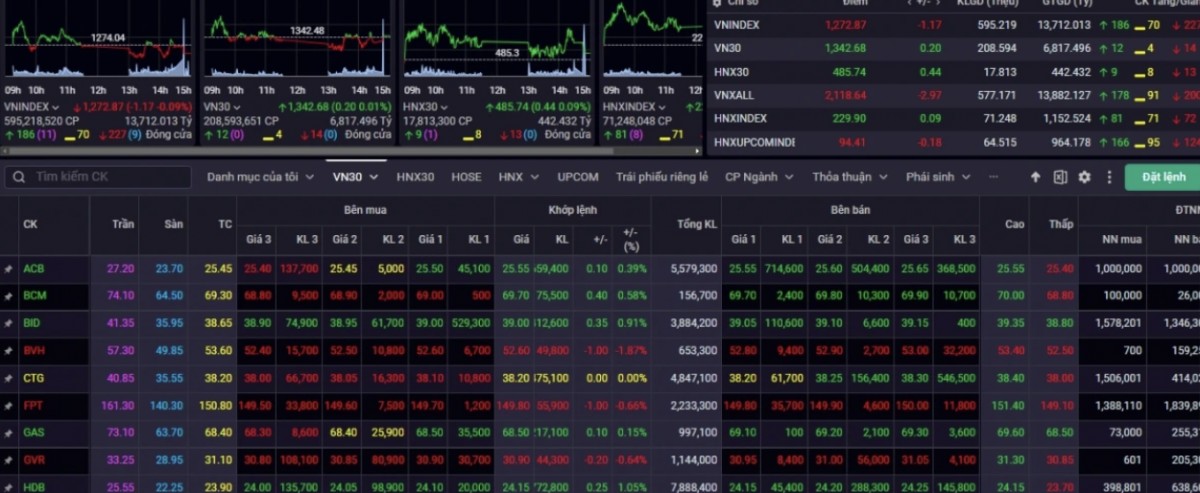This screenshot has width=1200, height=493.
Task: Expand the VNINDEX chart selector
Action: [x=56, y=106]
